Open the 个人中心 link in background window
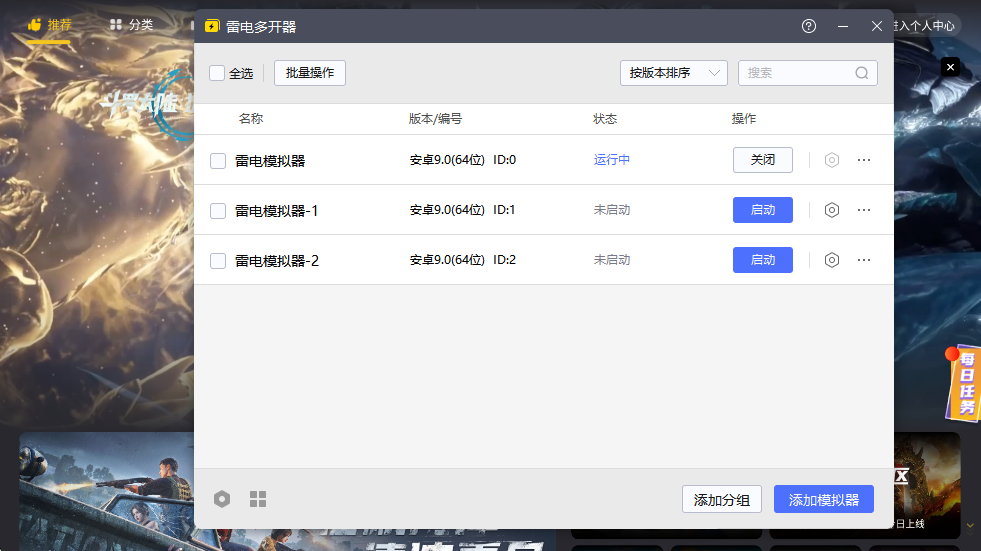The height and width of the screenshot is (551, 981). pyautogui.click(x=926, y=26)
